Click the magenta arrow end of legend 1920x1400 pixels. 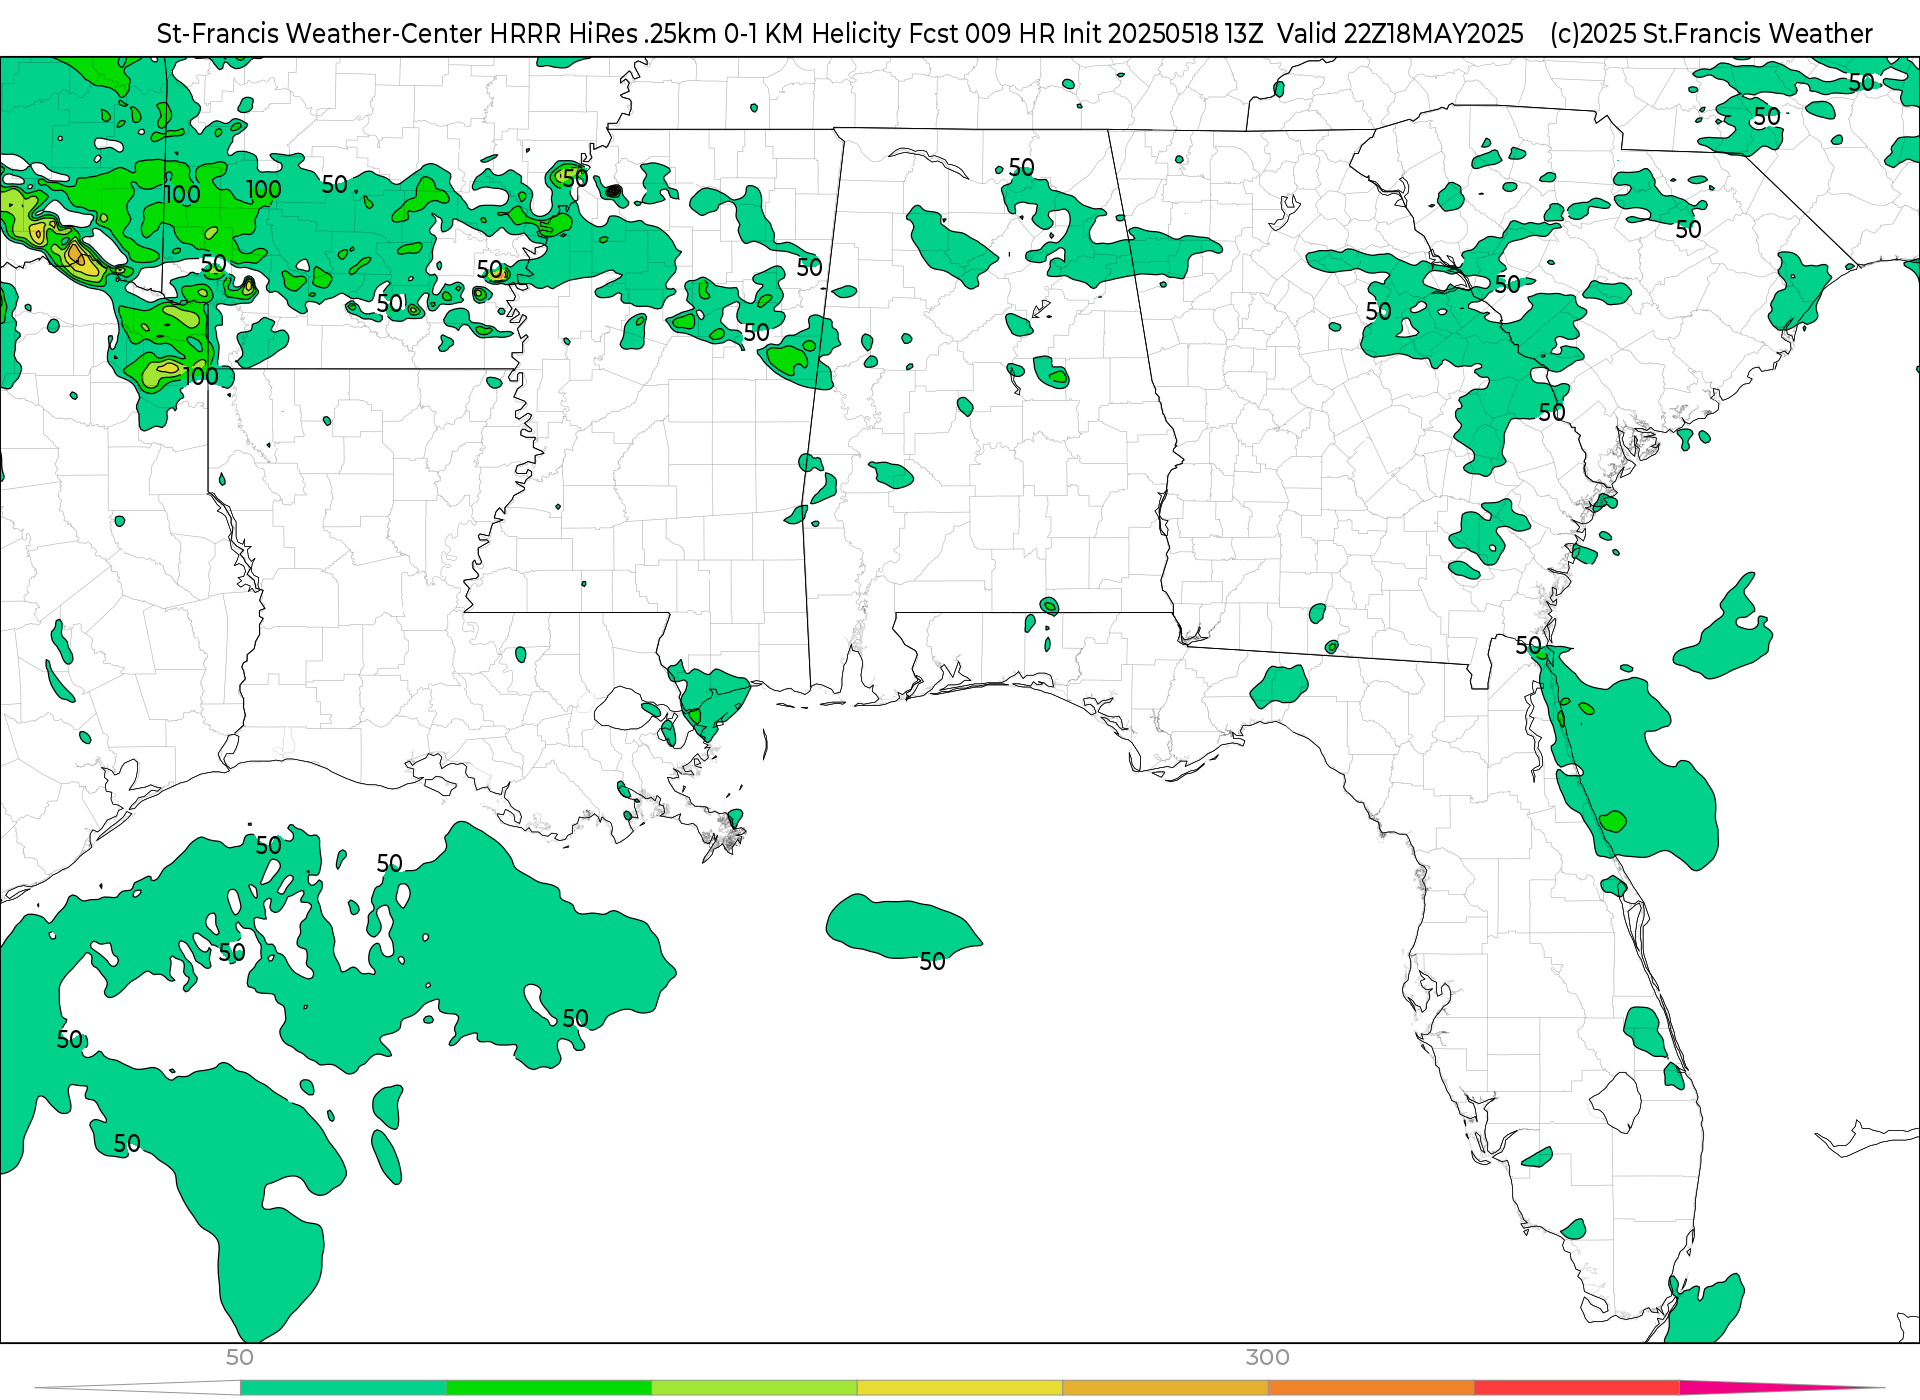1780,1387
